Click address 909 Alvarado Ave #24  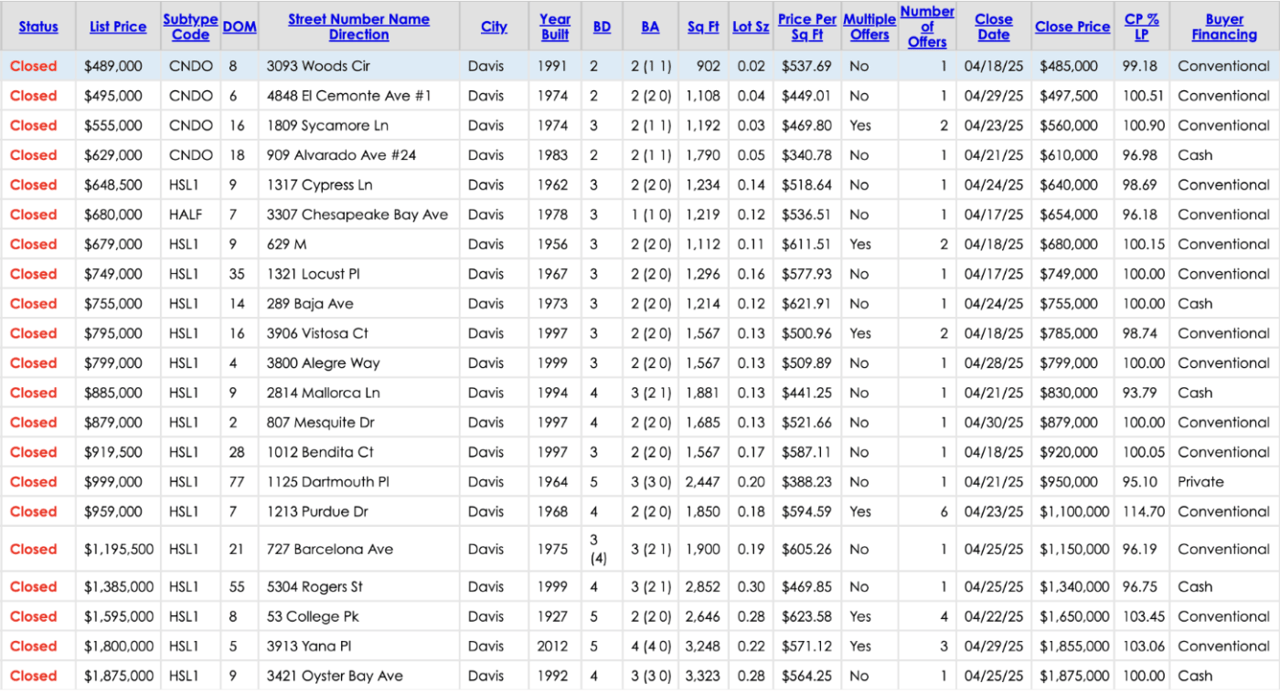(x=341, y=155)
